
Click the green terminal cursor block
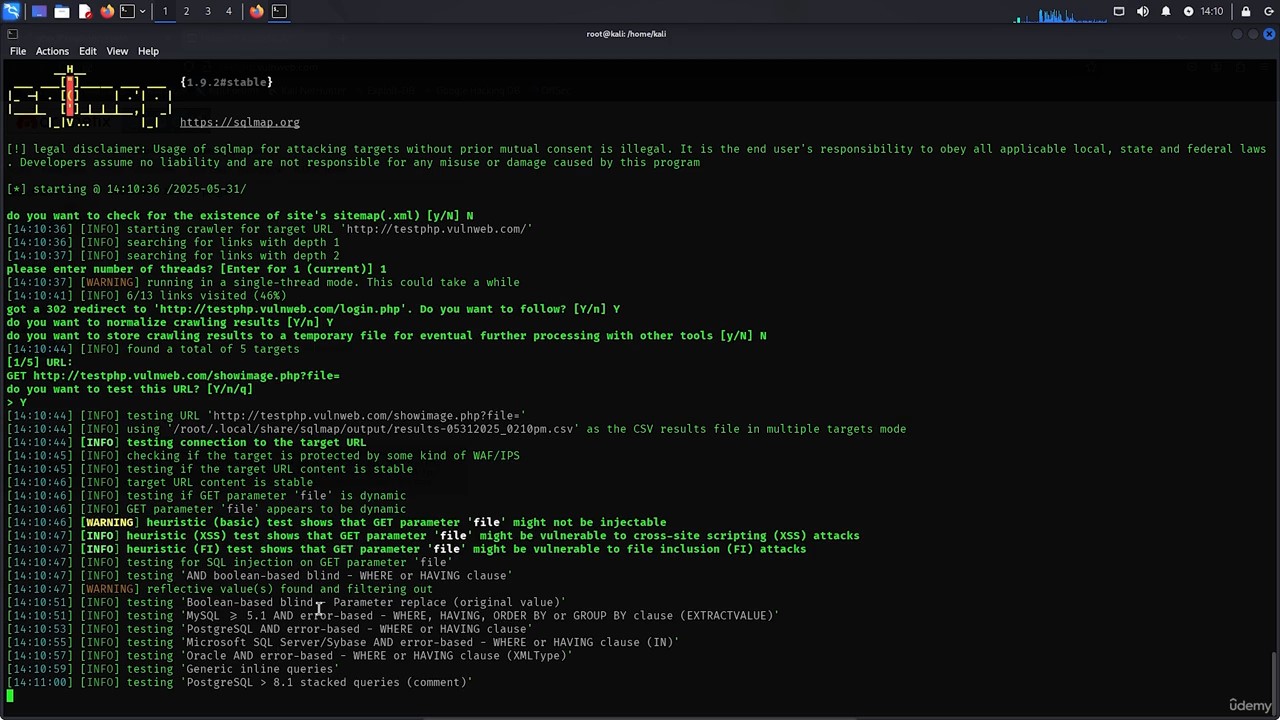coord(10,696)
